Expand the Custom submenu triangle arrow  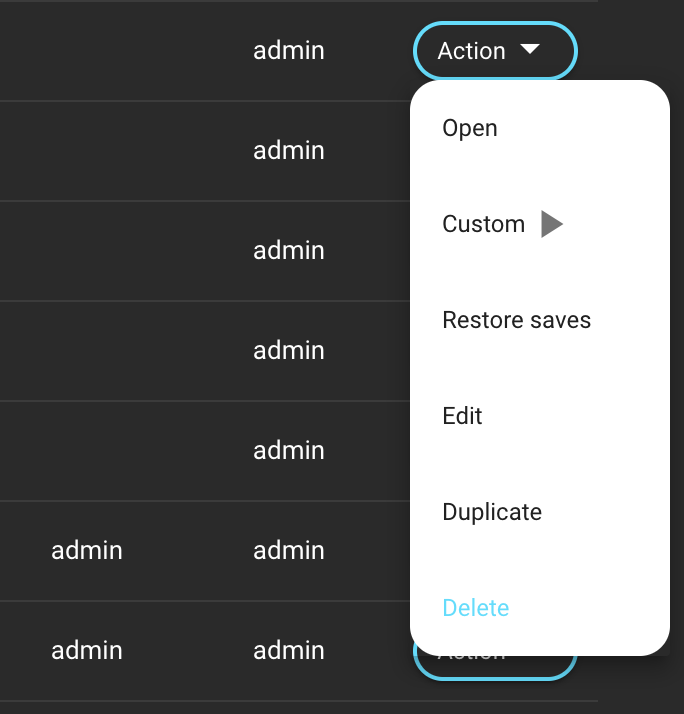coord(552,224)
